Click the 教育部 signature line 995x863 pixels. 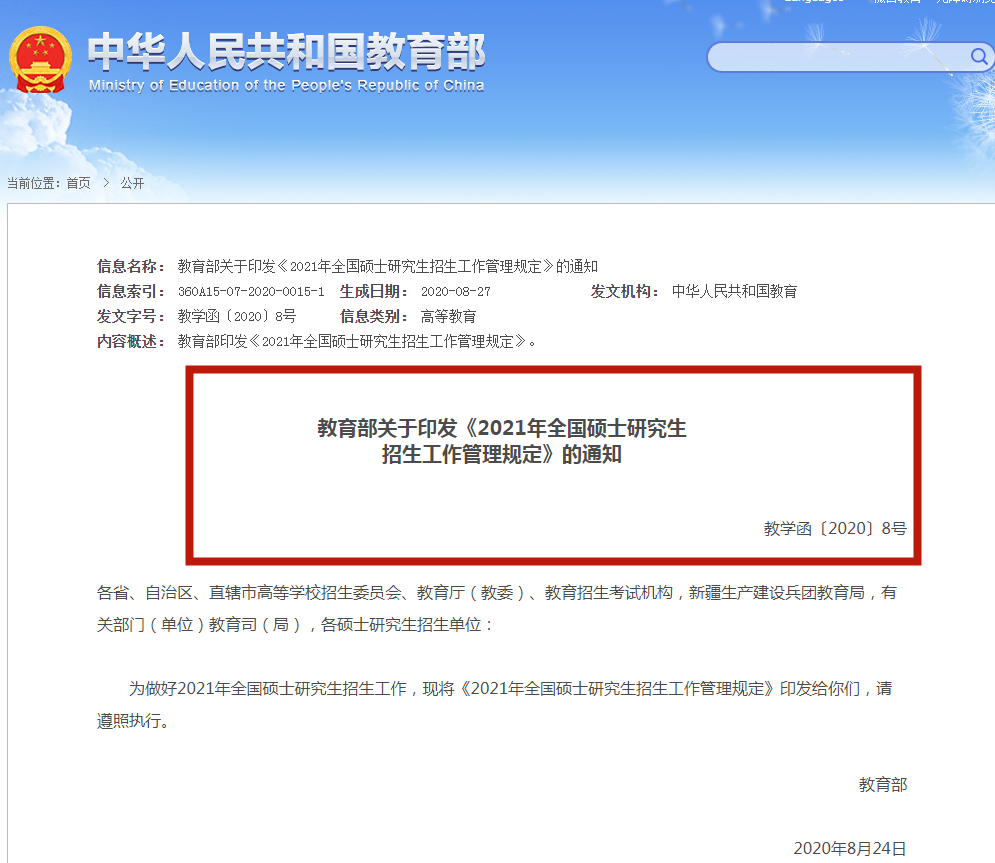[x=883, y=785]
